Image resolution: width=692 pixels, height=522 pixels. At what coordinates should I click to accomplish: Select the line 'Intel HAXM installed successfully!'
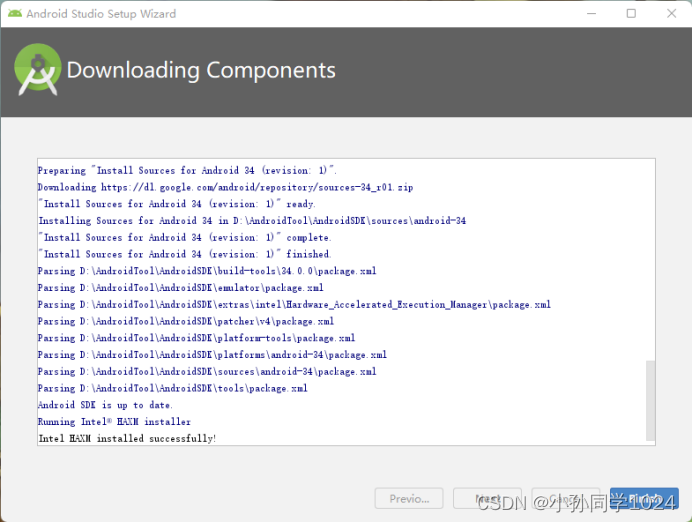point(127,438)
